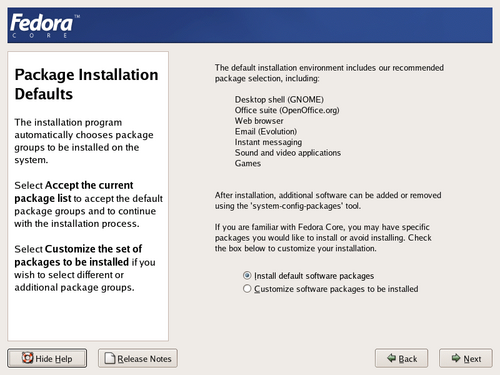Go back with the Back button

coord(401,358)
